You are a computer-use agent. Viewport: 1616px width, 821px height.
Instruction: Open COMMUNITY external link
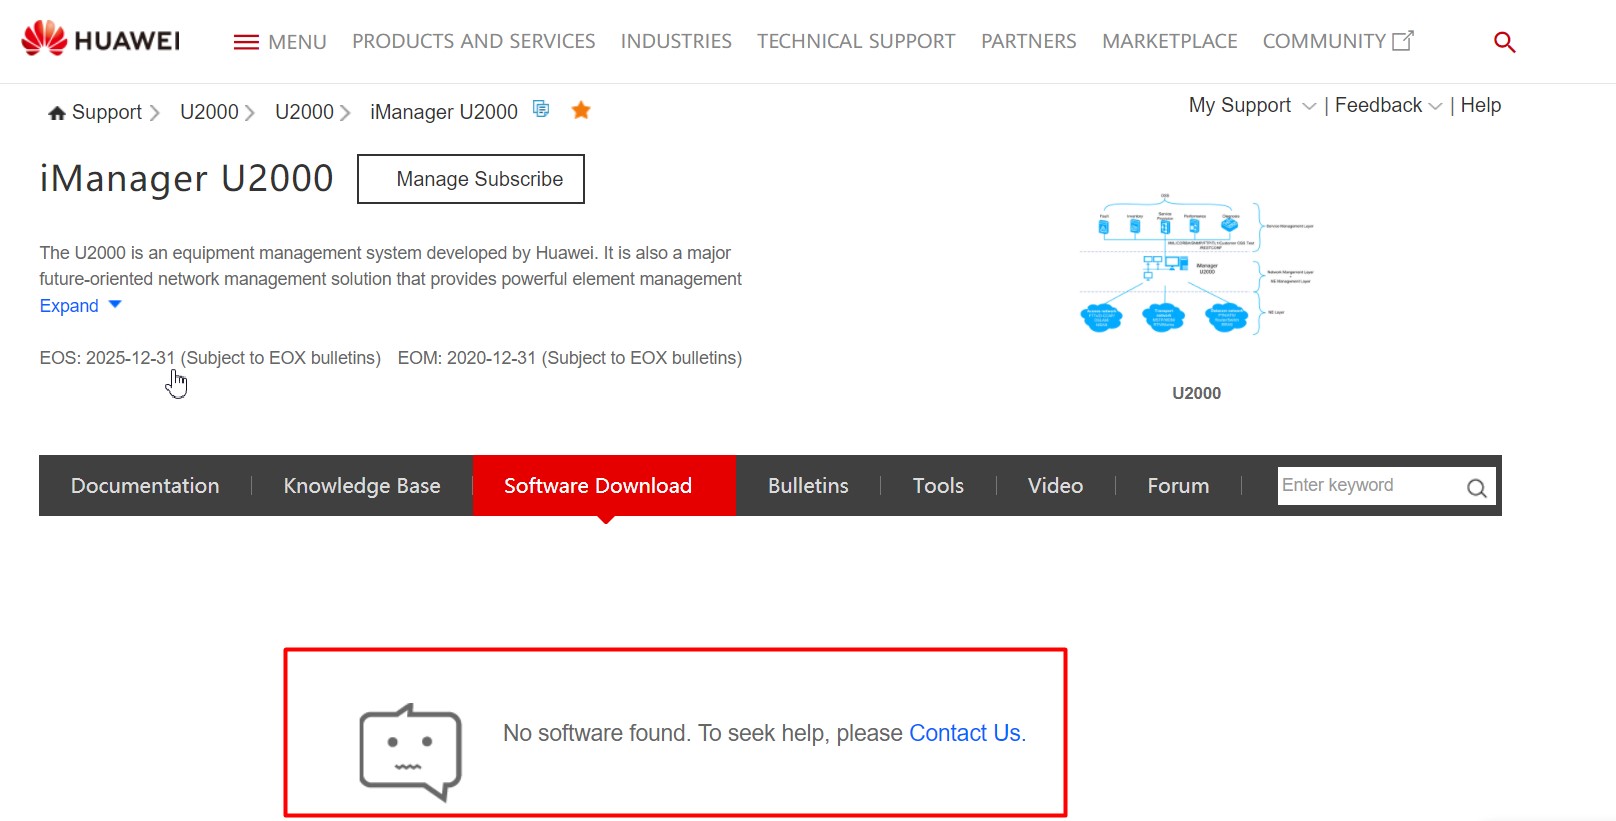point(1338,41)
